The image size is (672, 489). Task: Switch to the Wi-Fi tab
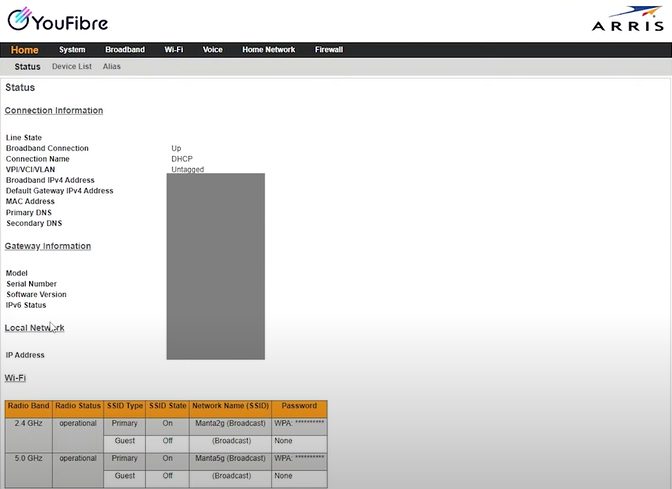click(174, 50)
